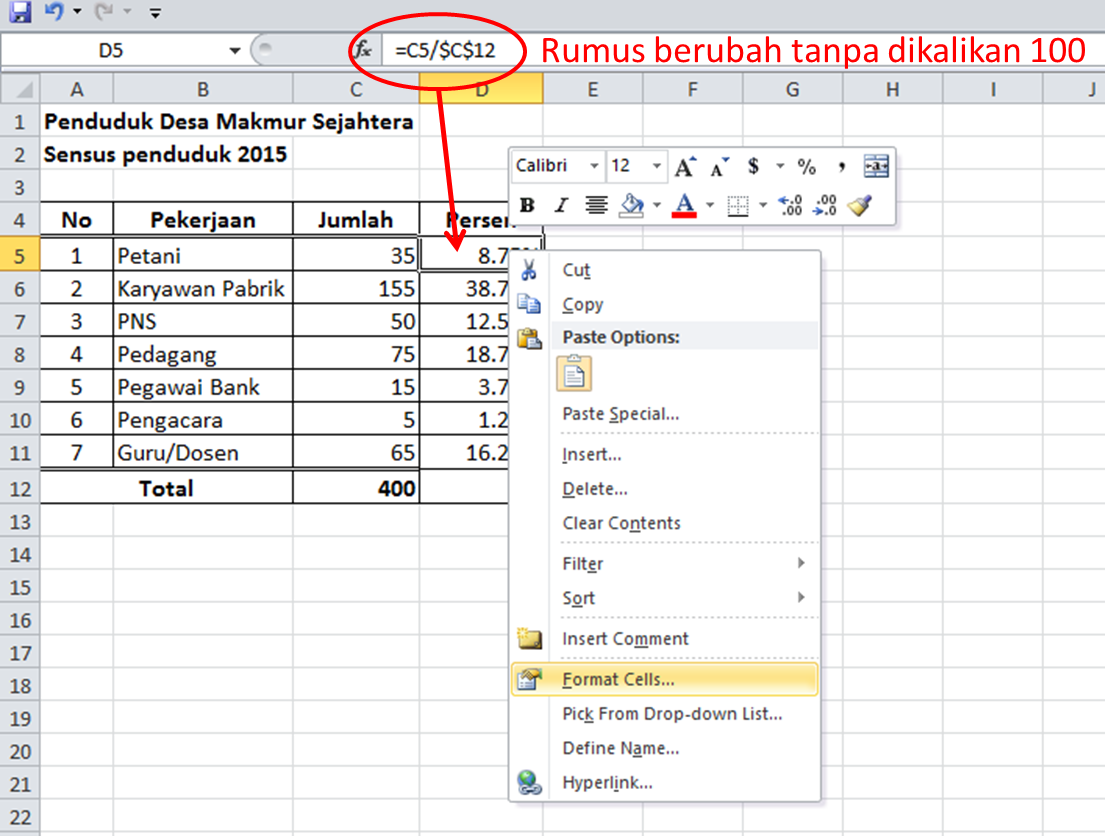Click the Borders icon in mini toolbar
This screenshot has height=836, width=1105.
[x=738, y=206]
